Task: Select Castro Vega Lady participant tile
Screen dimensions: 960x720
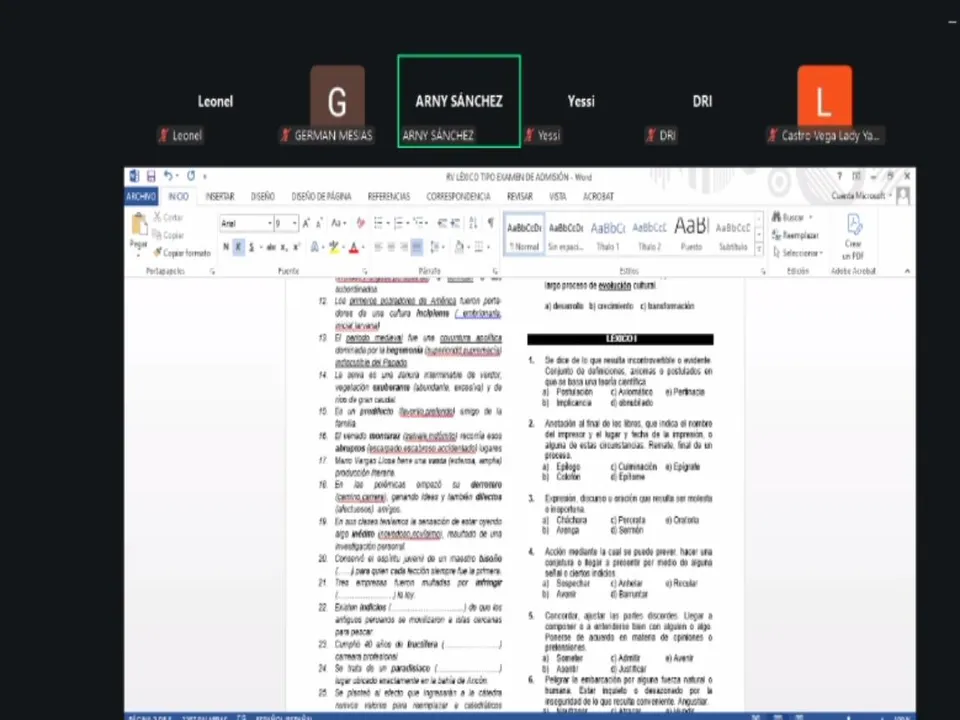Action: [x=825, y=101]
